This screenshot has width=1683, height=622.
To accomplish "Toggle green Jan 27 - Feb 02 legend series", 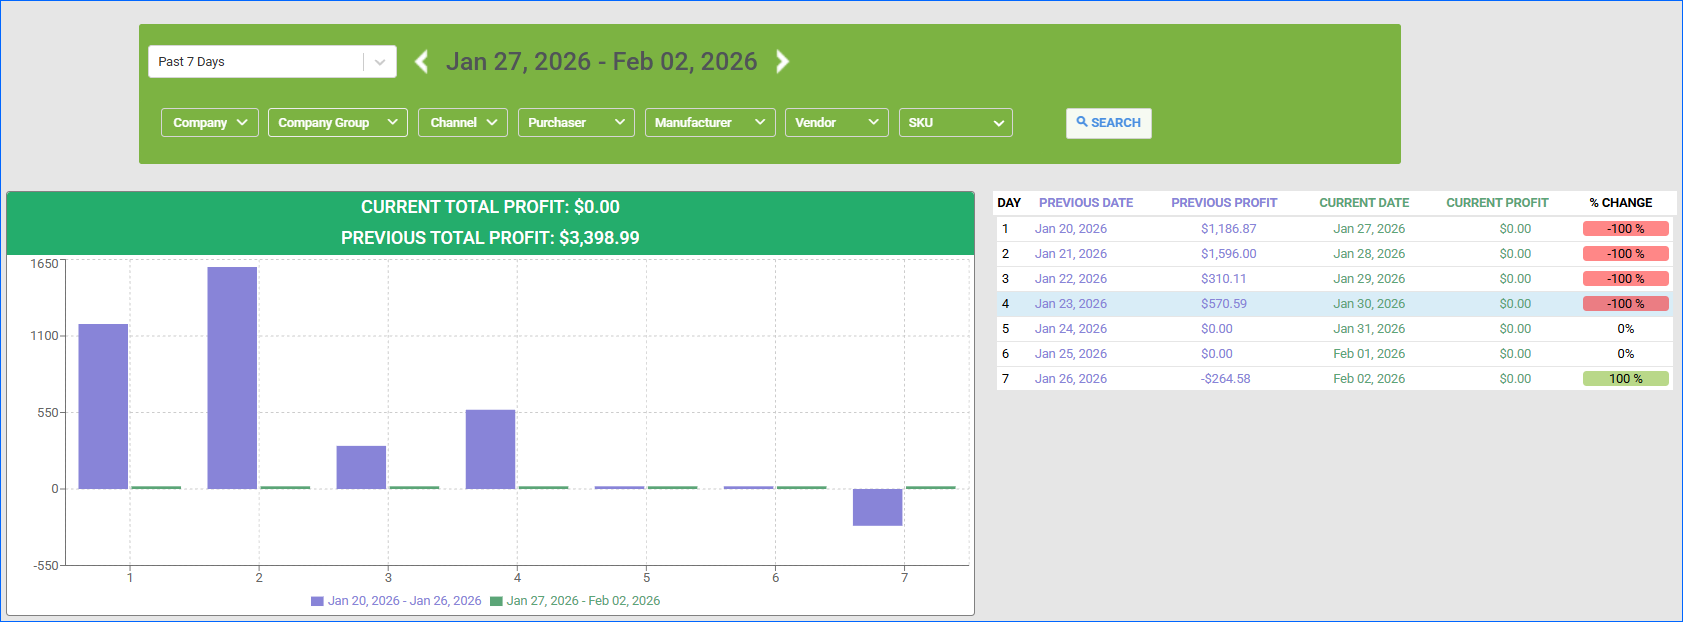I will coord(575,601).
